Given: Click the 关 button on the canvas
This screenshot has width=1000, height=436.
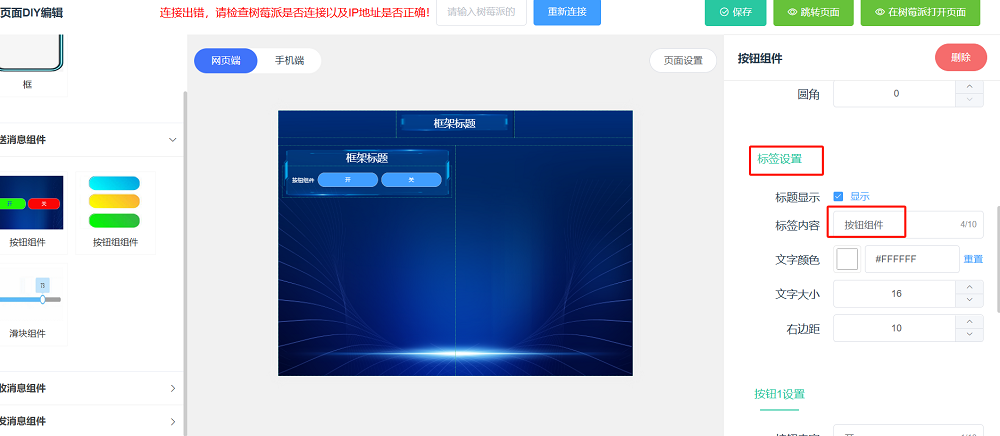Looking at the screenshot, I should (411, 180).
